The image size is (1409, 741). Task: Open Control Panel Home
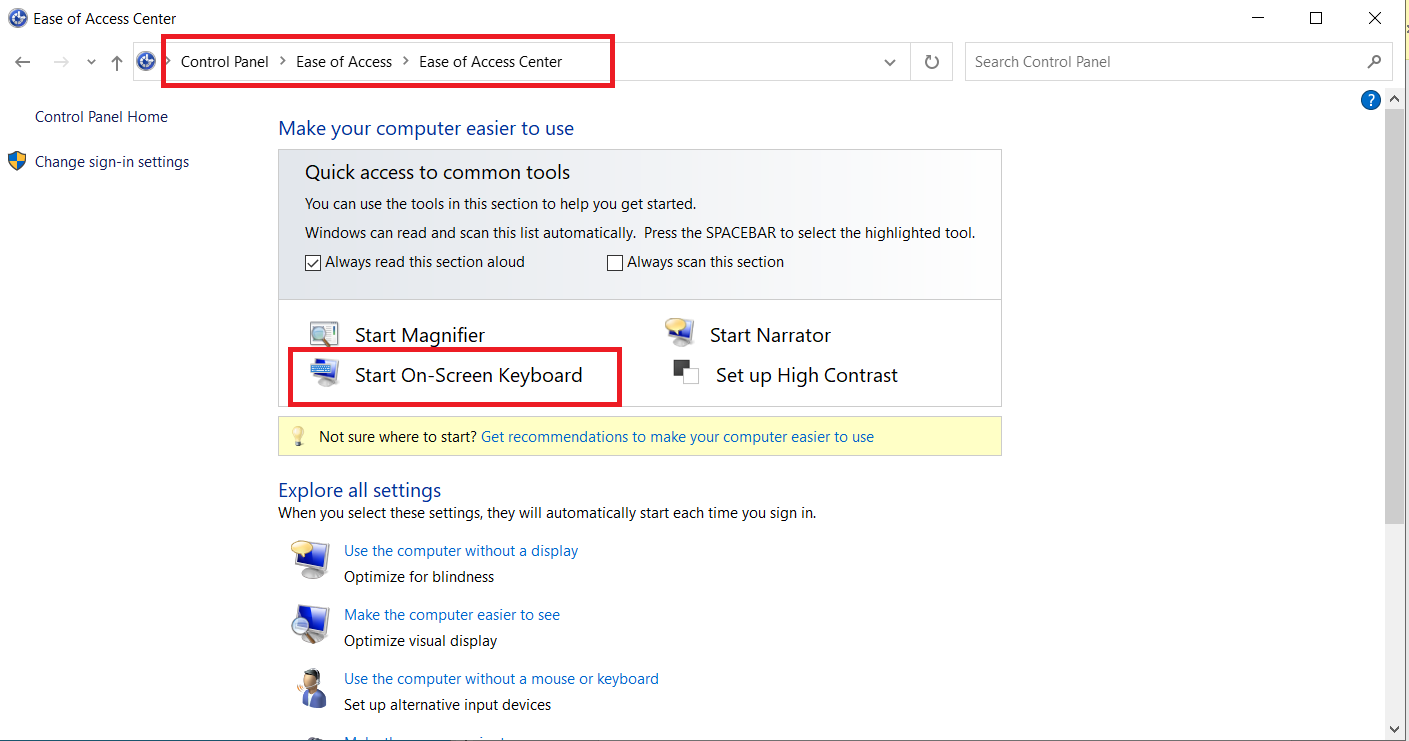[x=101, y=117]
